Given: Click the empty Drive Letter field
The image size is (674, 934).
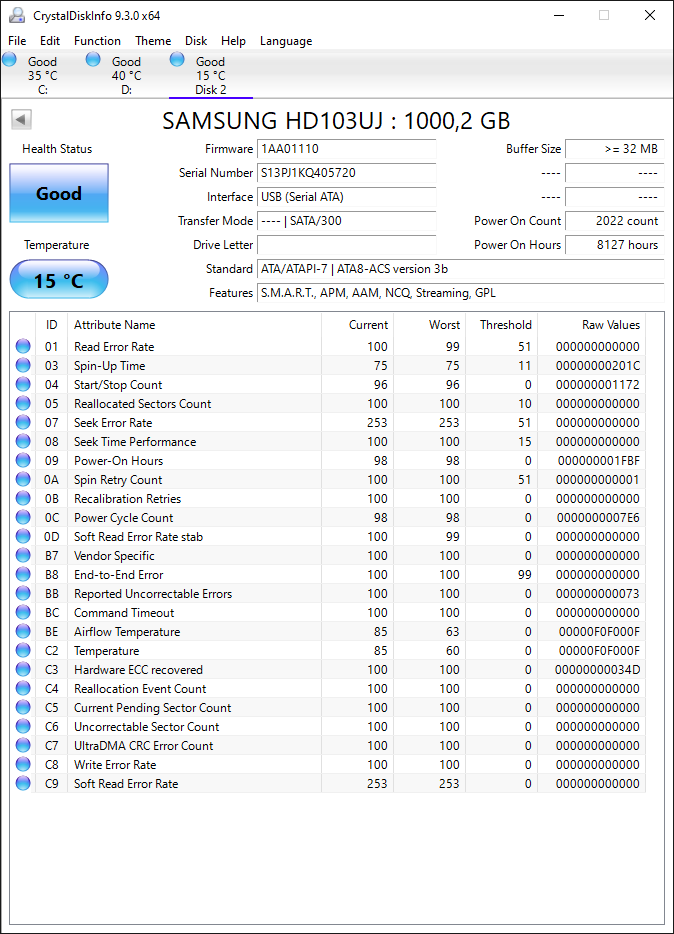Looking at the screenshot, I should pos(347,245).
